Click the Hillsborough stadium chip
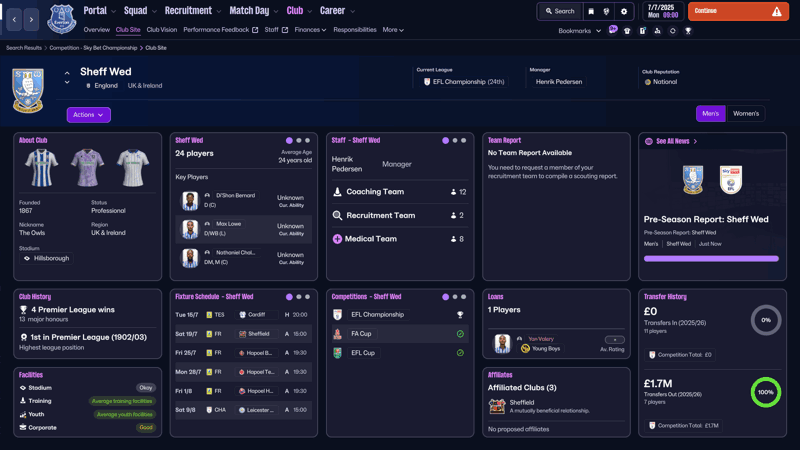Image resolution: width=800 pixels, height=450 pixels. coord(46,258)
